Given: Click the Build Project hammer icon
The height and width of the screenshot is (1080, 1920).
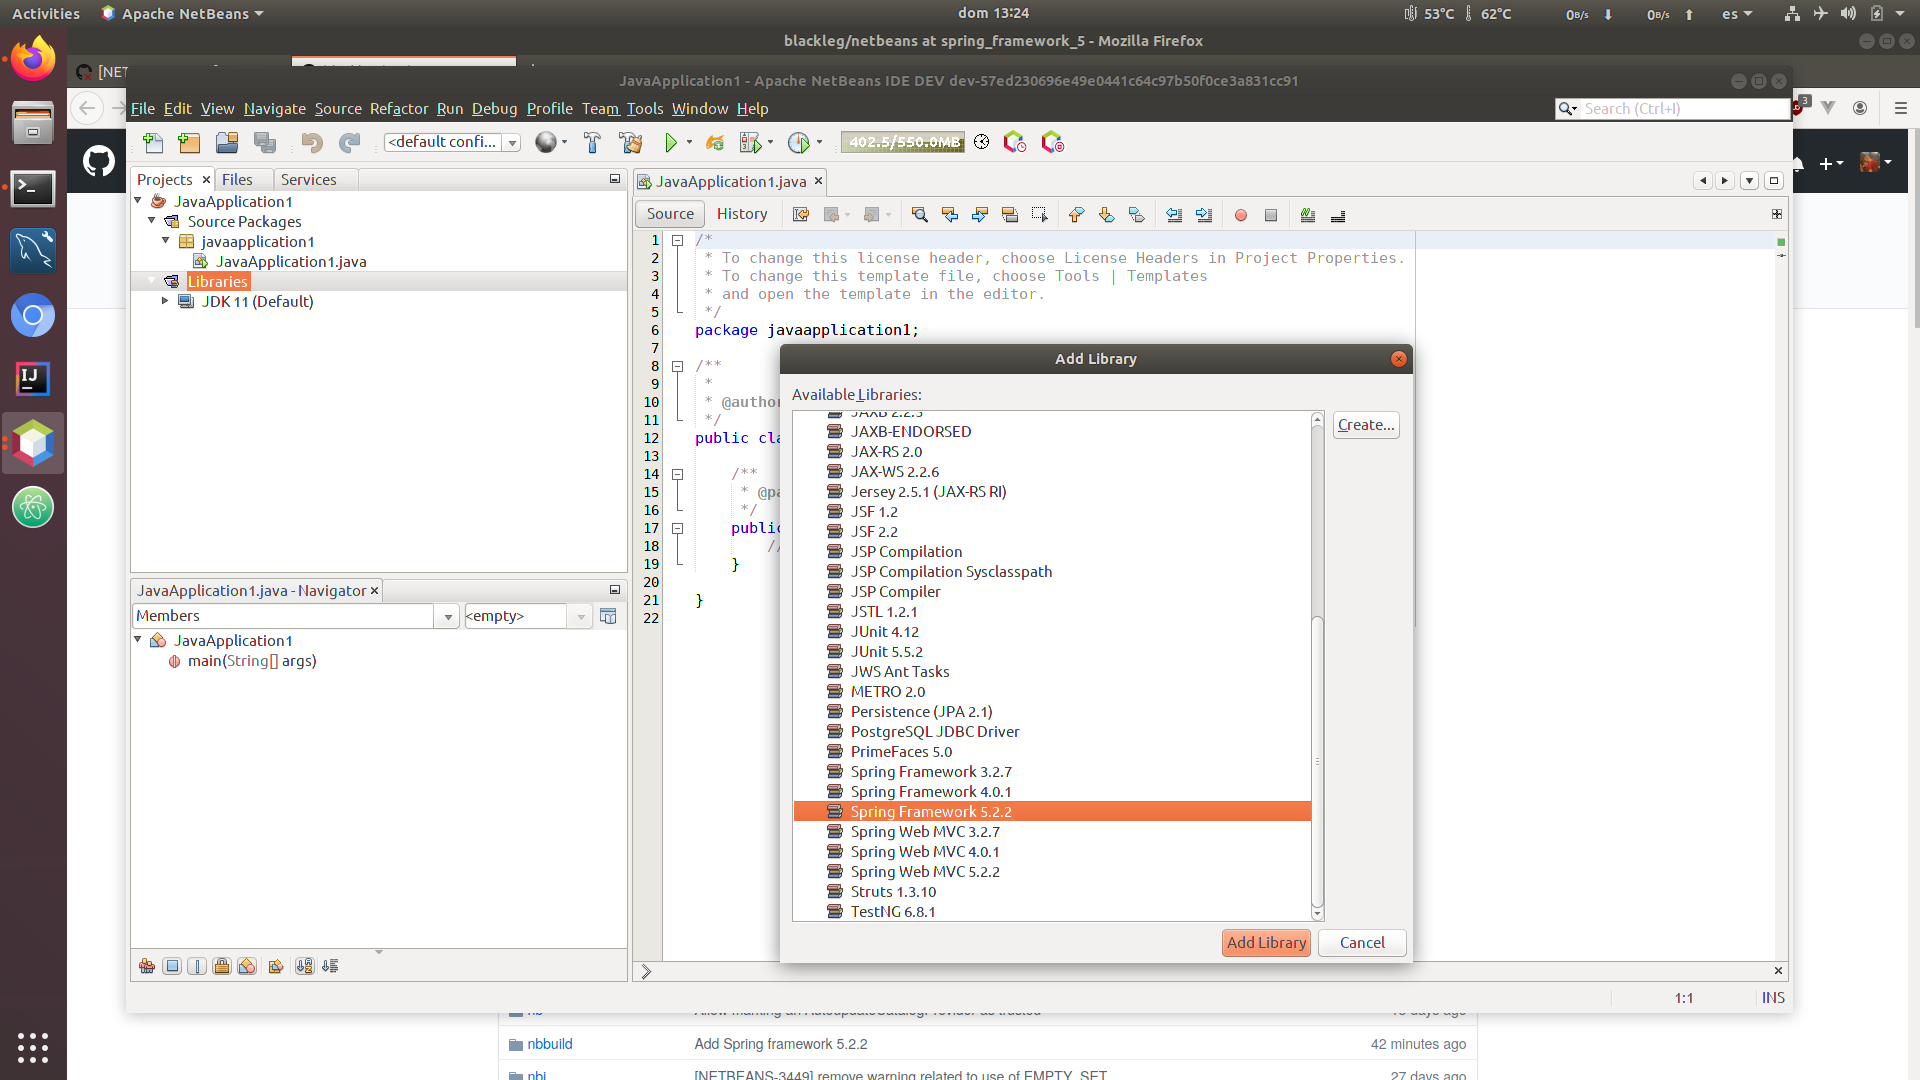Looking at the screenshot, I should pos(592,143).
